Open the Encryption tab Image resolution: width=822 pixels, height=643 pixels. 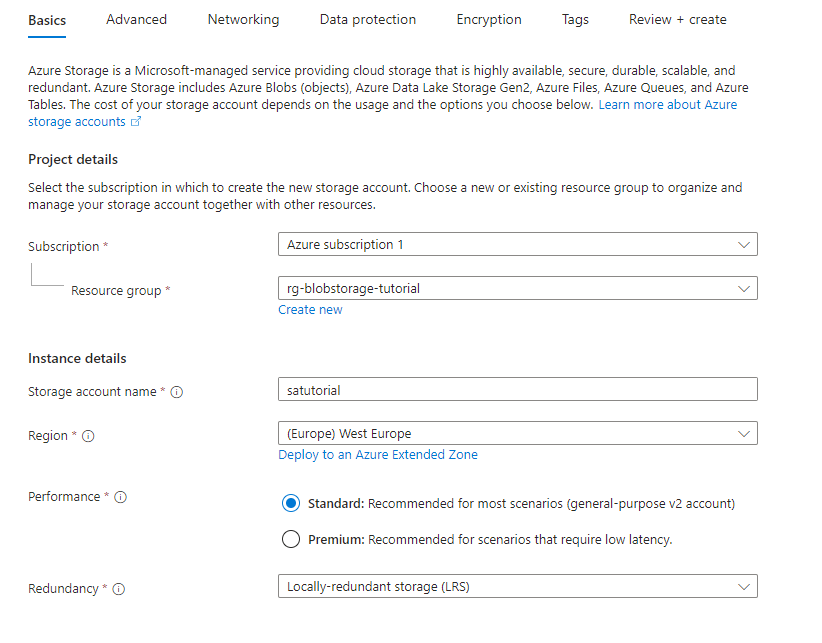click(489, 20)
